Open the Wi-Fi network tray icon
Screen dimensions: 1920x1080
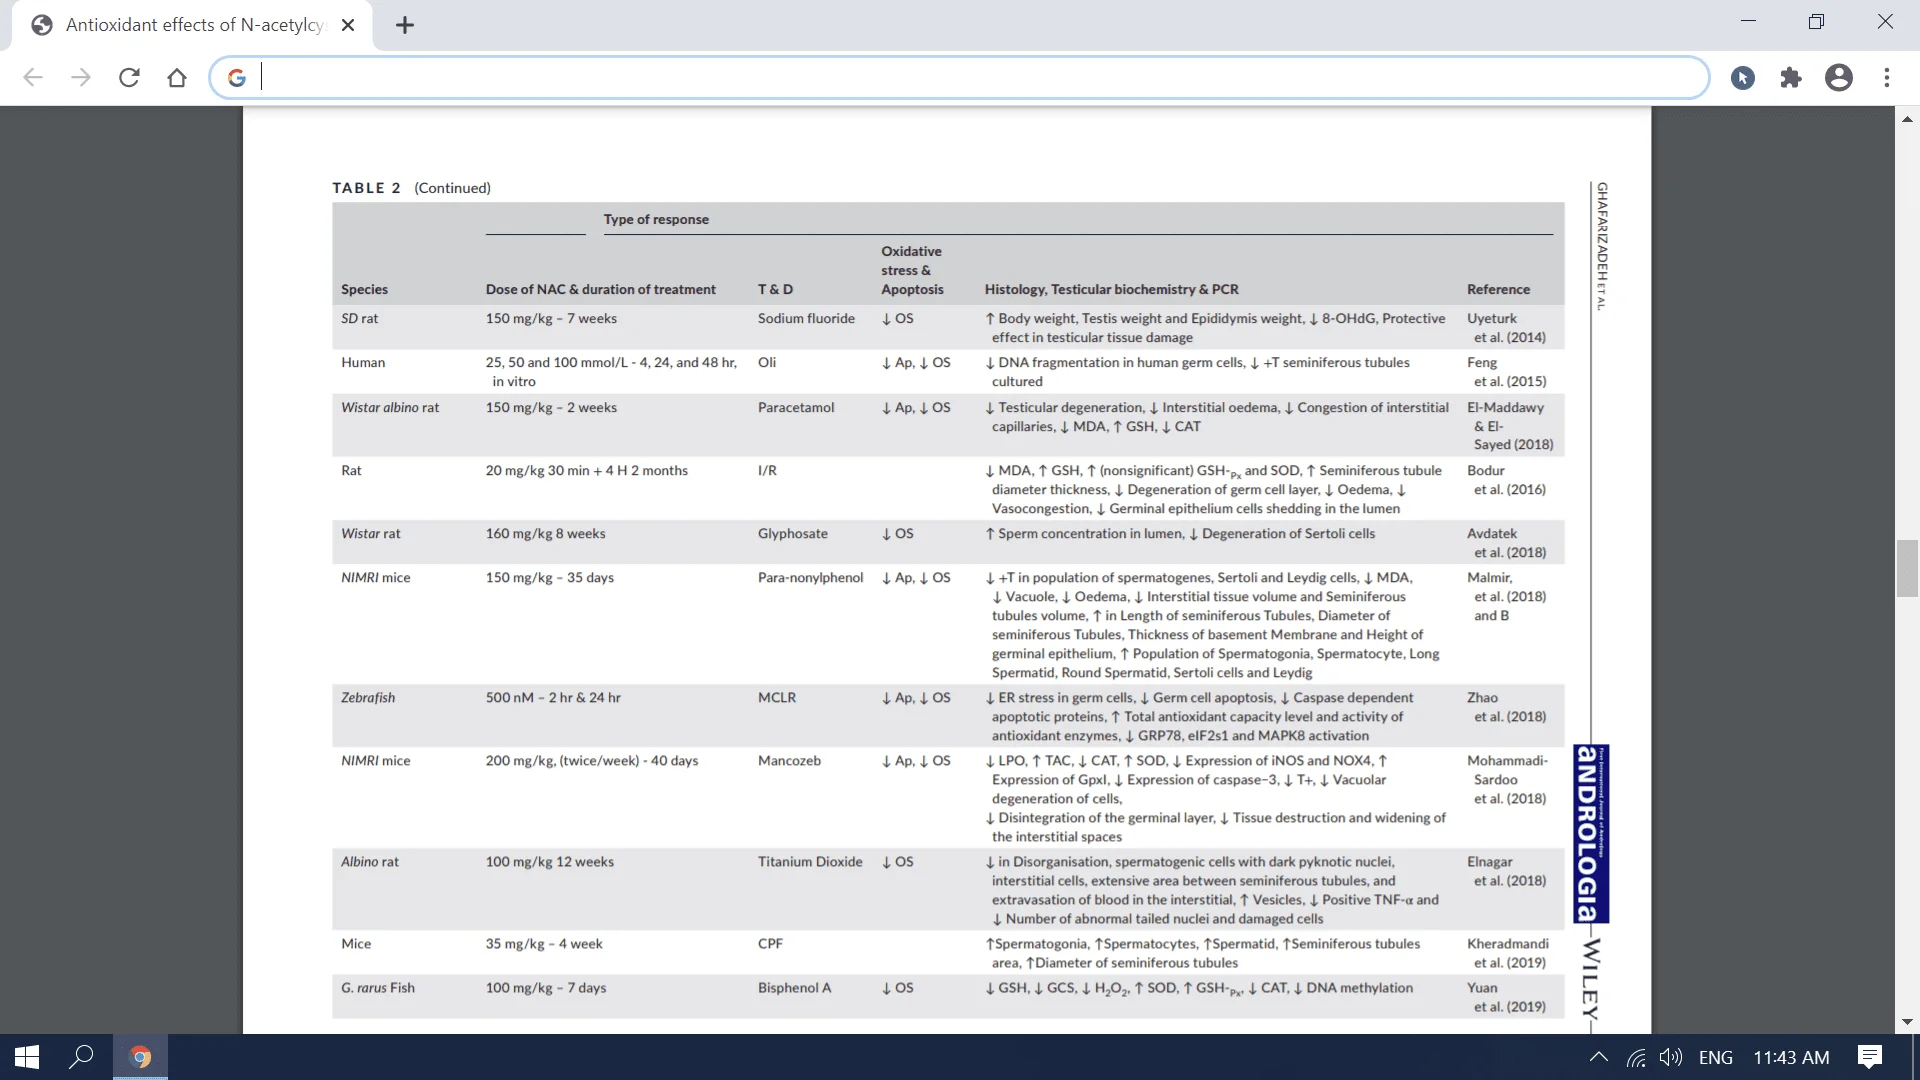[x=1636, y=1057]
